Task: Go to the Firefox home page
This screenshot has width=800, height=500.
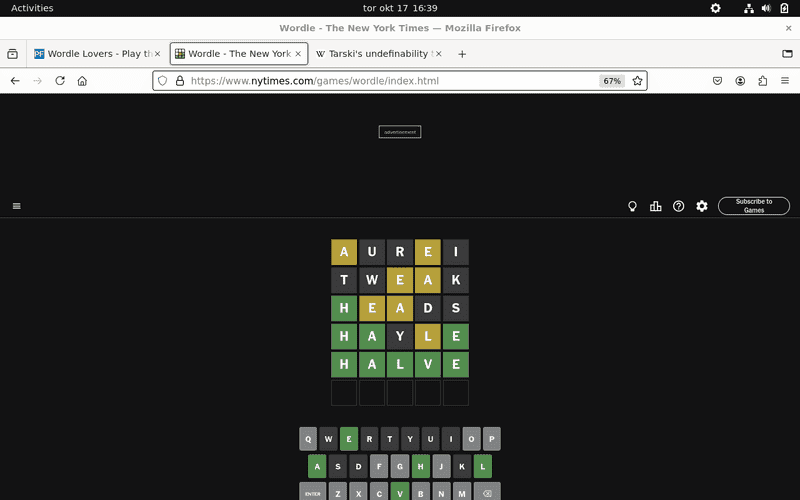Action: [x=82, y=81]
